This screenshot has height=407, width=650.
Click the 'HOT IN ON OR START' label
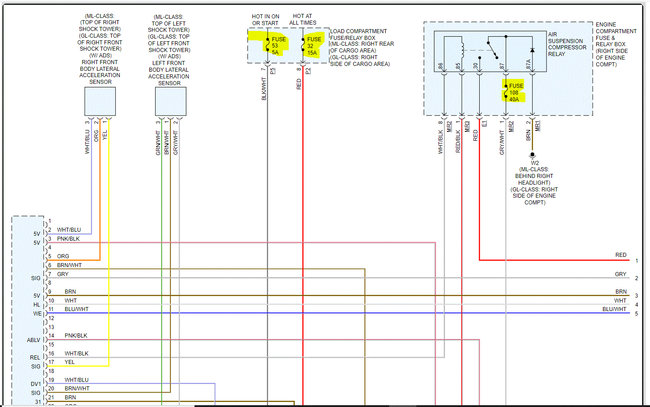pyautogui.click(x=265, y=19)
